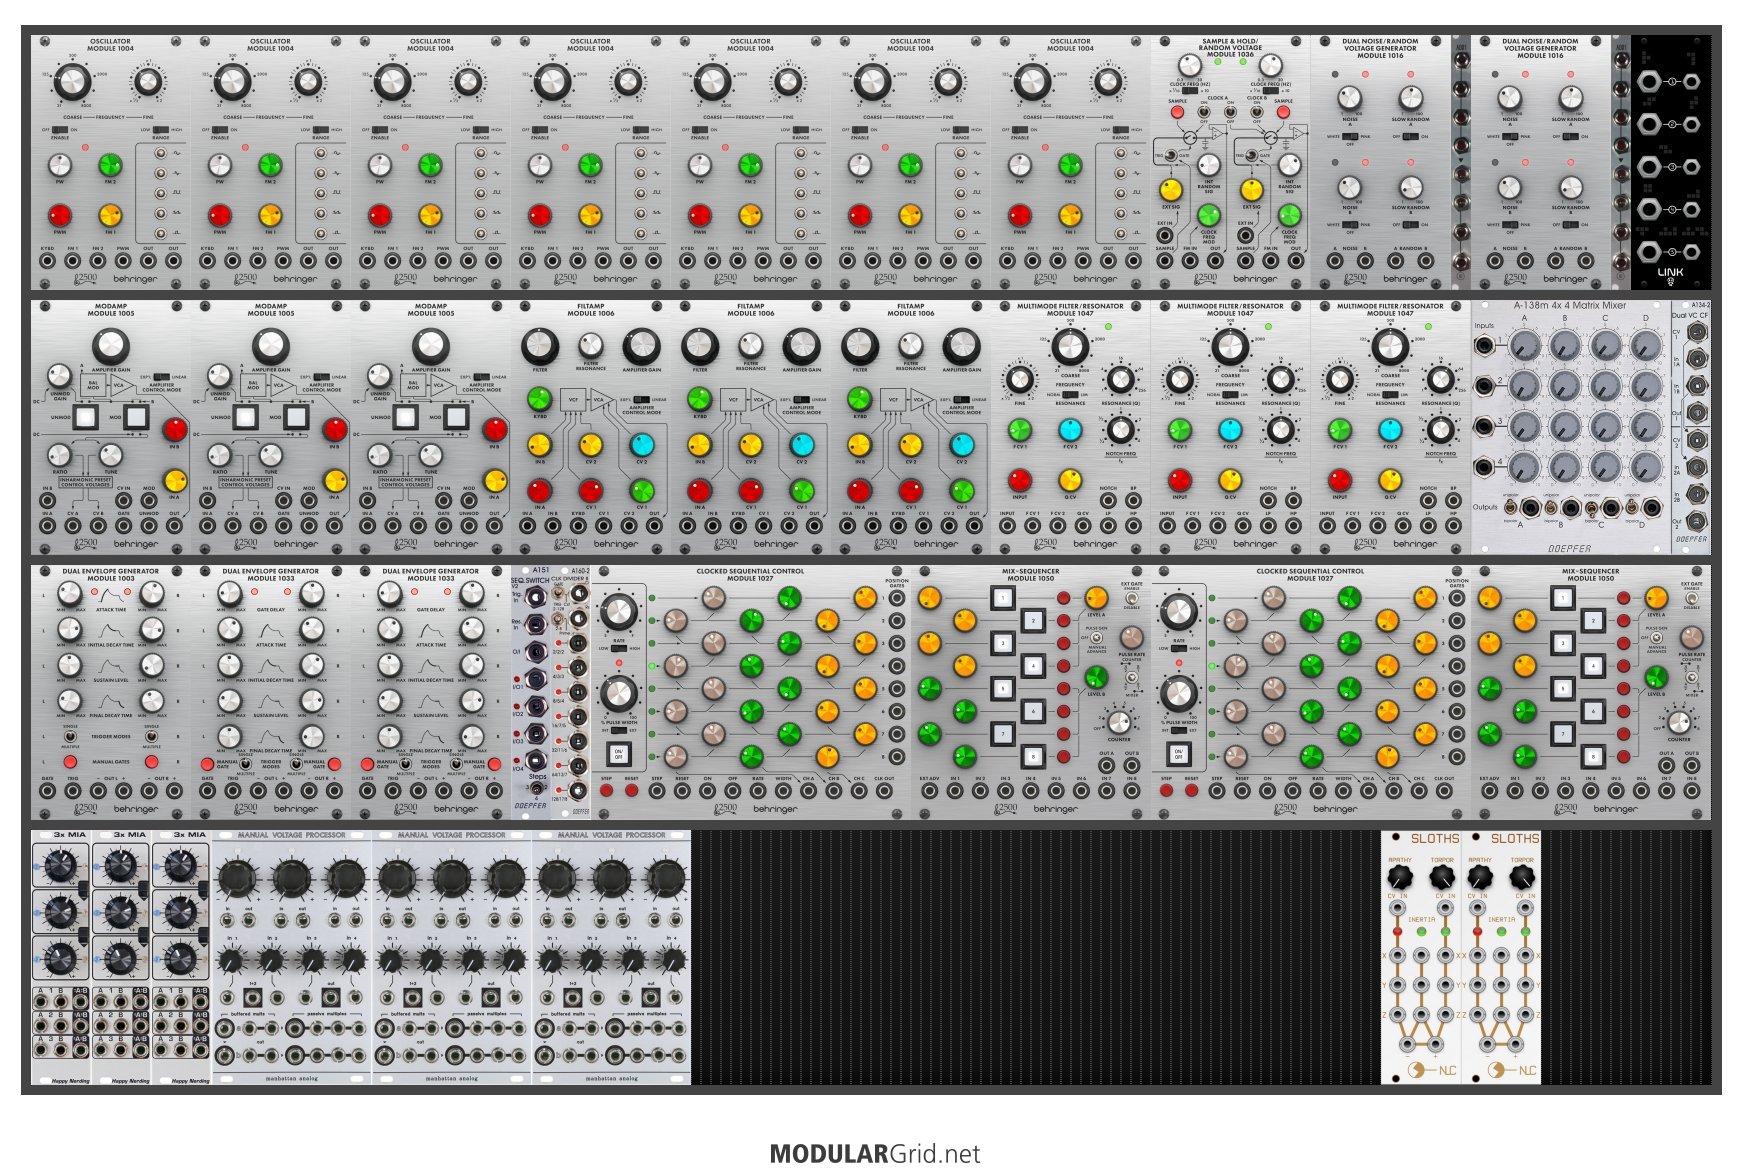1752x1175 pixels.
Task: Click red RESET button on right Clocked Sequential Control
Action: click(1192, 791)
